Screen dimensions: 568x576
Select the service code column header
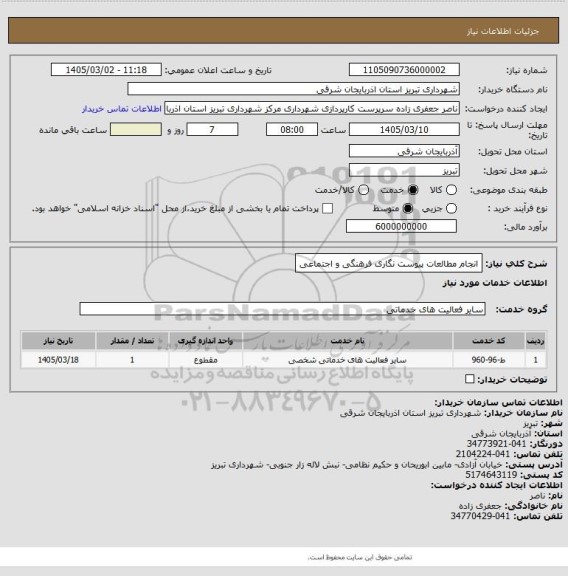point(489,341)
